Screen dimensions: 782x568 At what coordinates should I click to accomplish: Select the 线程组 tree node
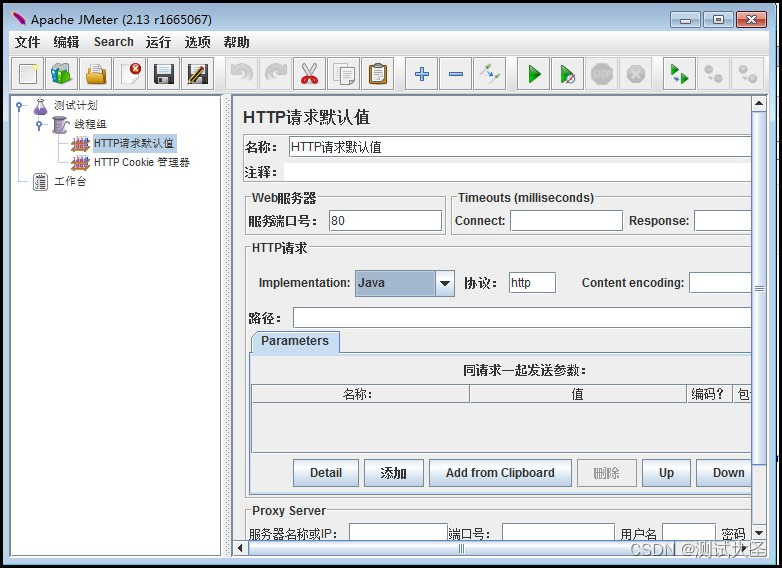coord(90,124)
